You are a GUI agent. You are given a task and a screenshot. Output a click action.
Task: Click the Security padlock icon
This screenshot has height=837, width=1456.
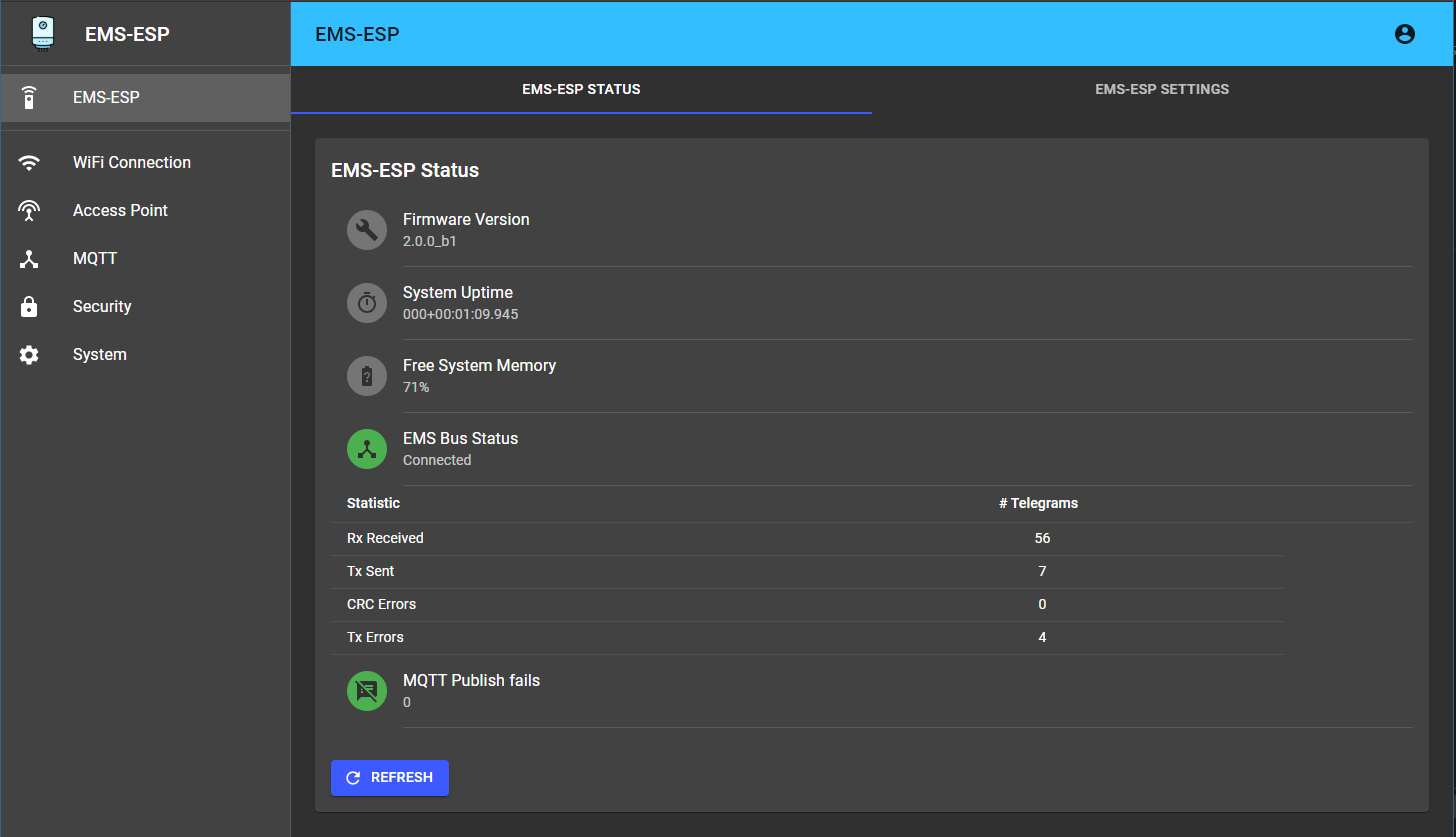click(x=29, y=307)
